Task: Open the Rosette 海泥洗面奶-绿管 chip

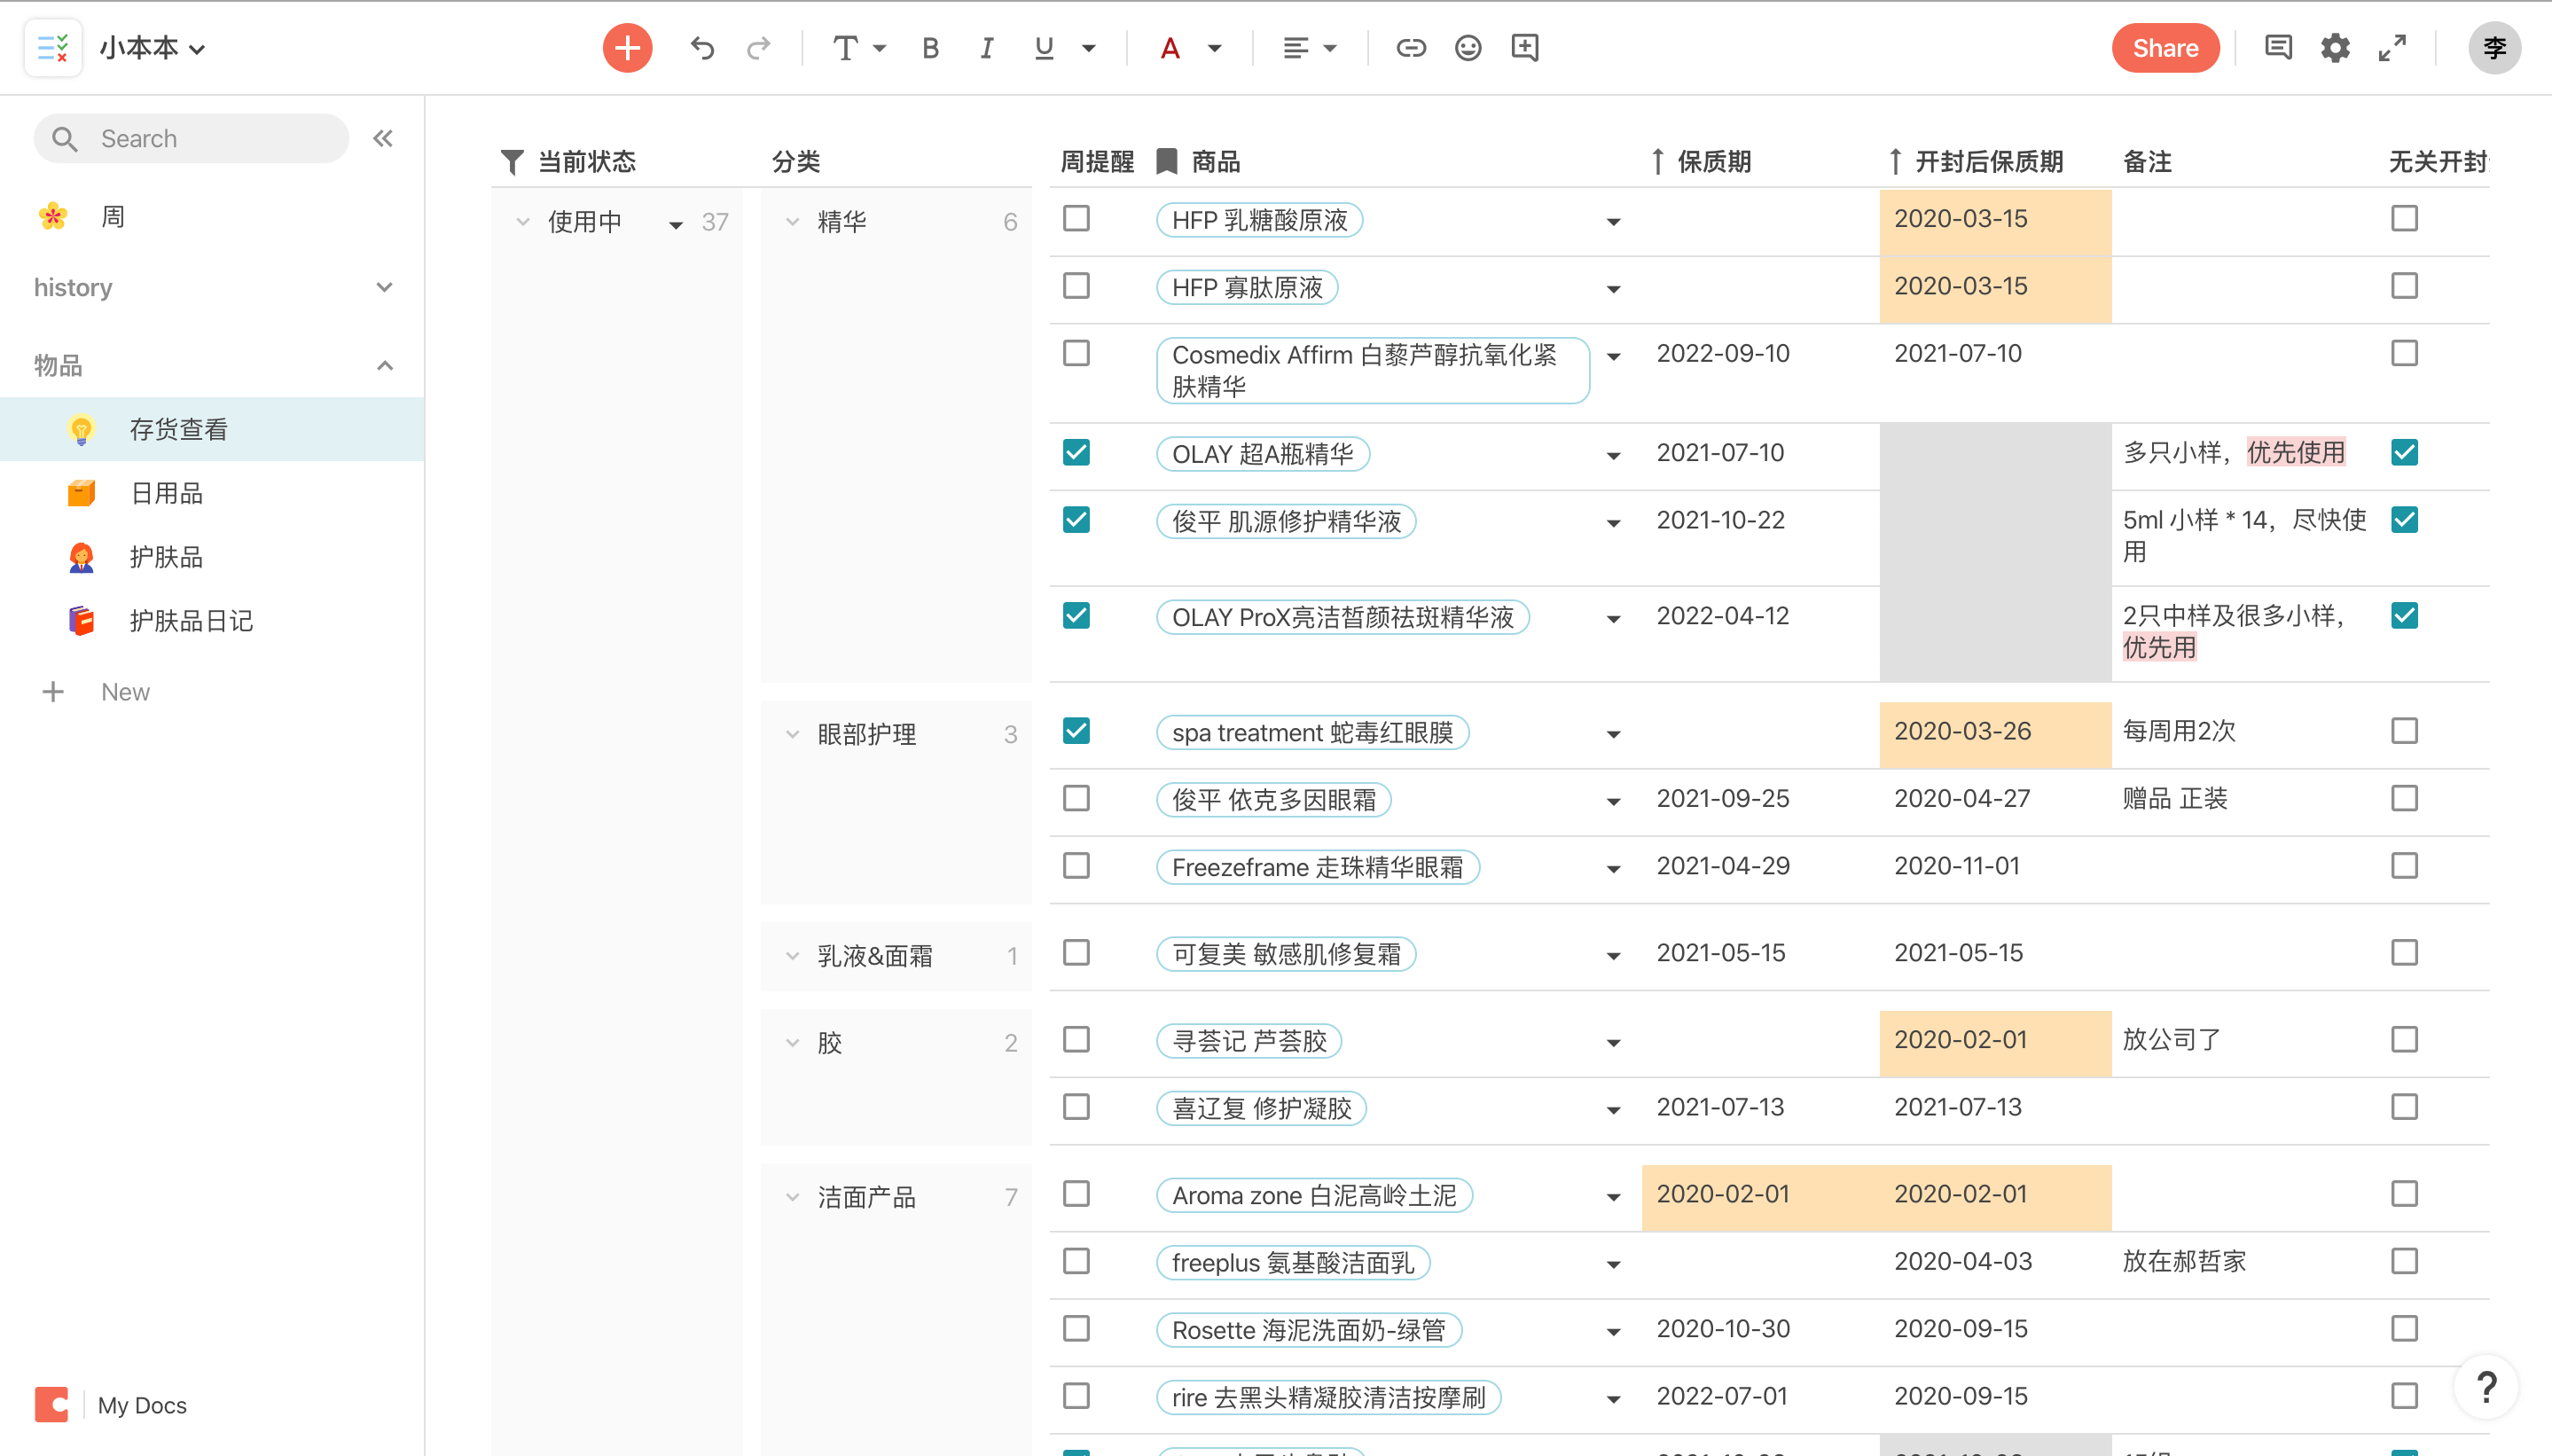Action: pos(1308,1330)
